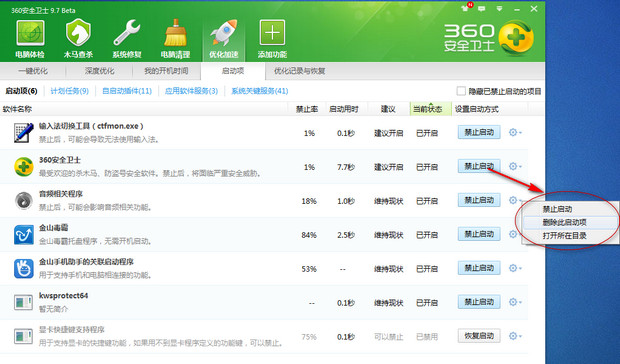Click 禁止启动 button for 金山手机助手 row
Viewport: 620px width, 364px height.
coord(479,268)
